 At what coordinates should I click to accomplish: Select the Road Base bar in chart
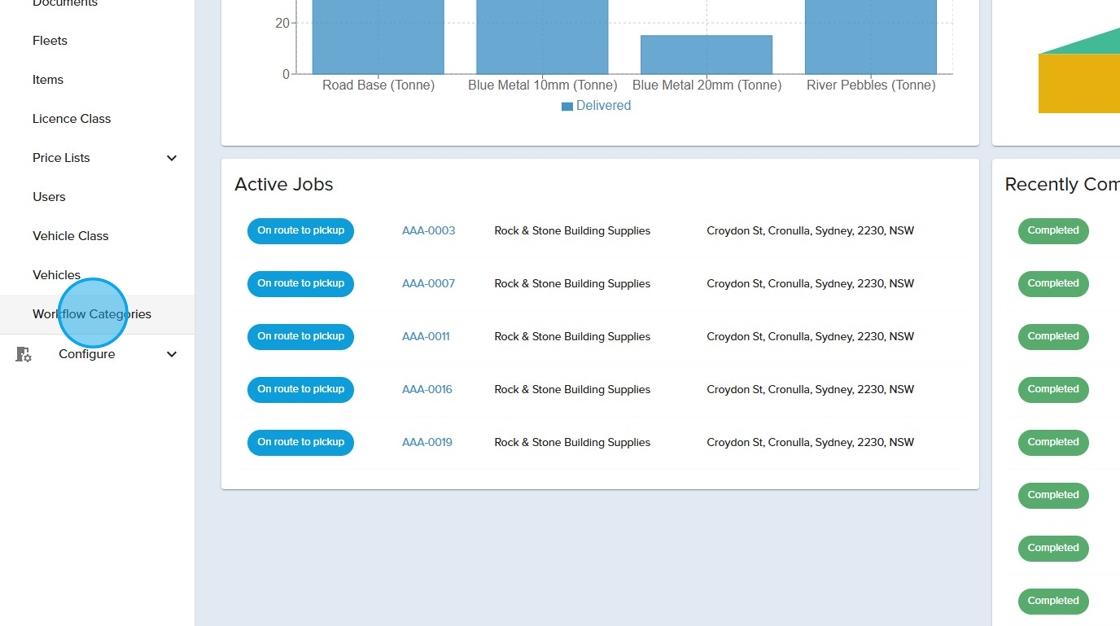(x=378, y=37)
